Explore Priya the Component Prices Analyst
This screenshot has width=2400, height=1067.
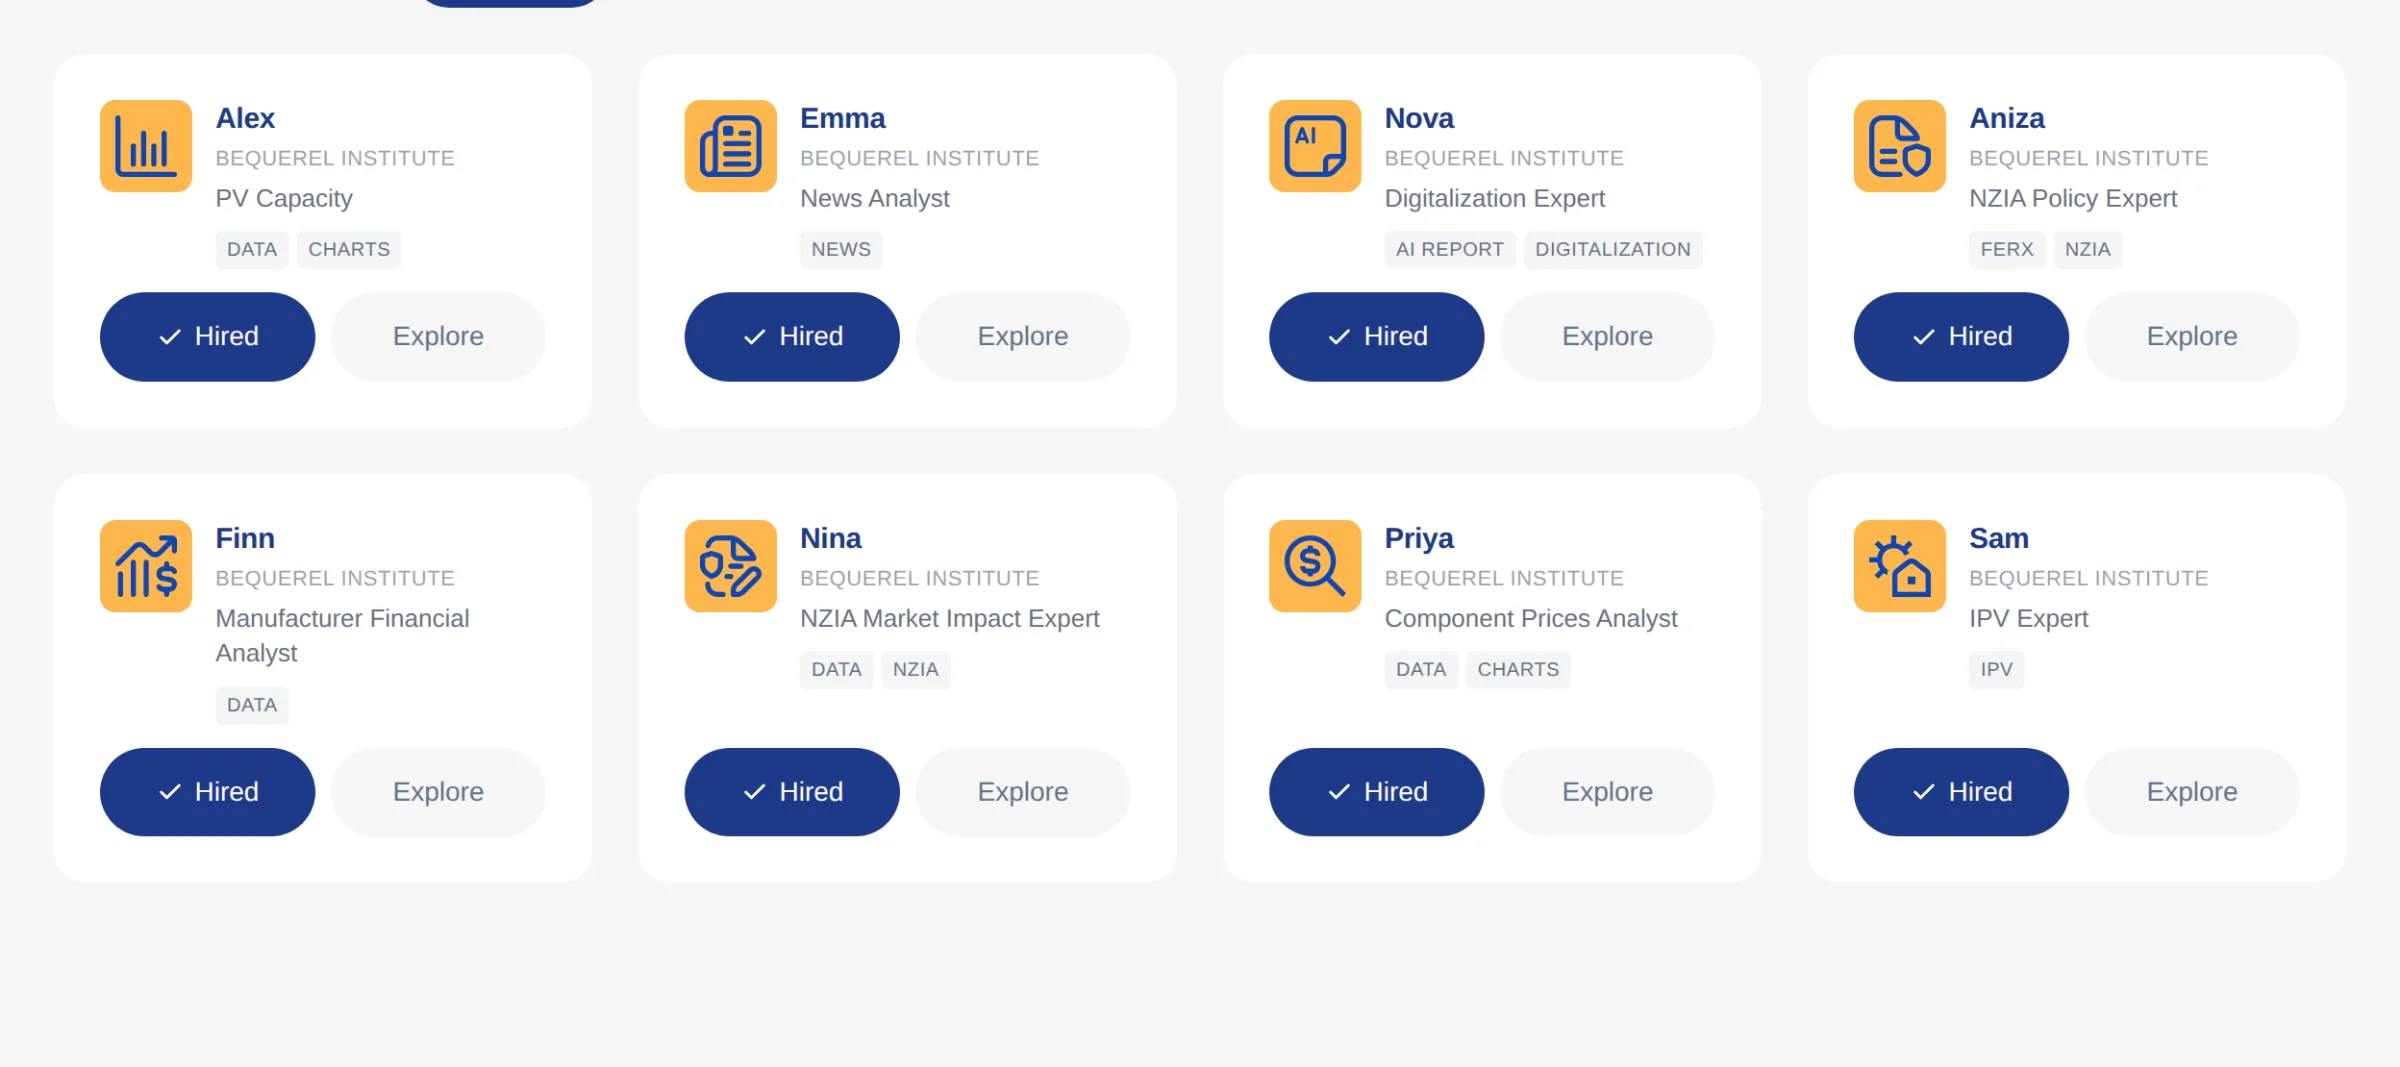[x=1607, y=792]
